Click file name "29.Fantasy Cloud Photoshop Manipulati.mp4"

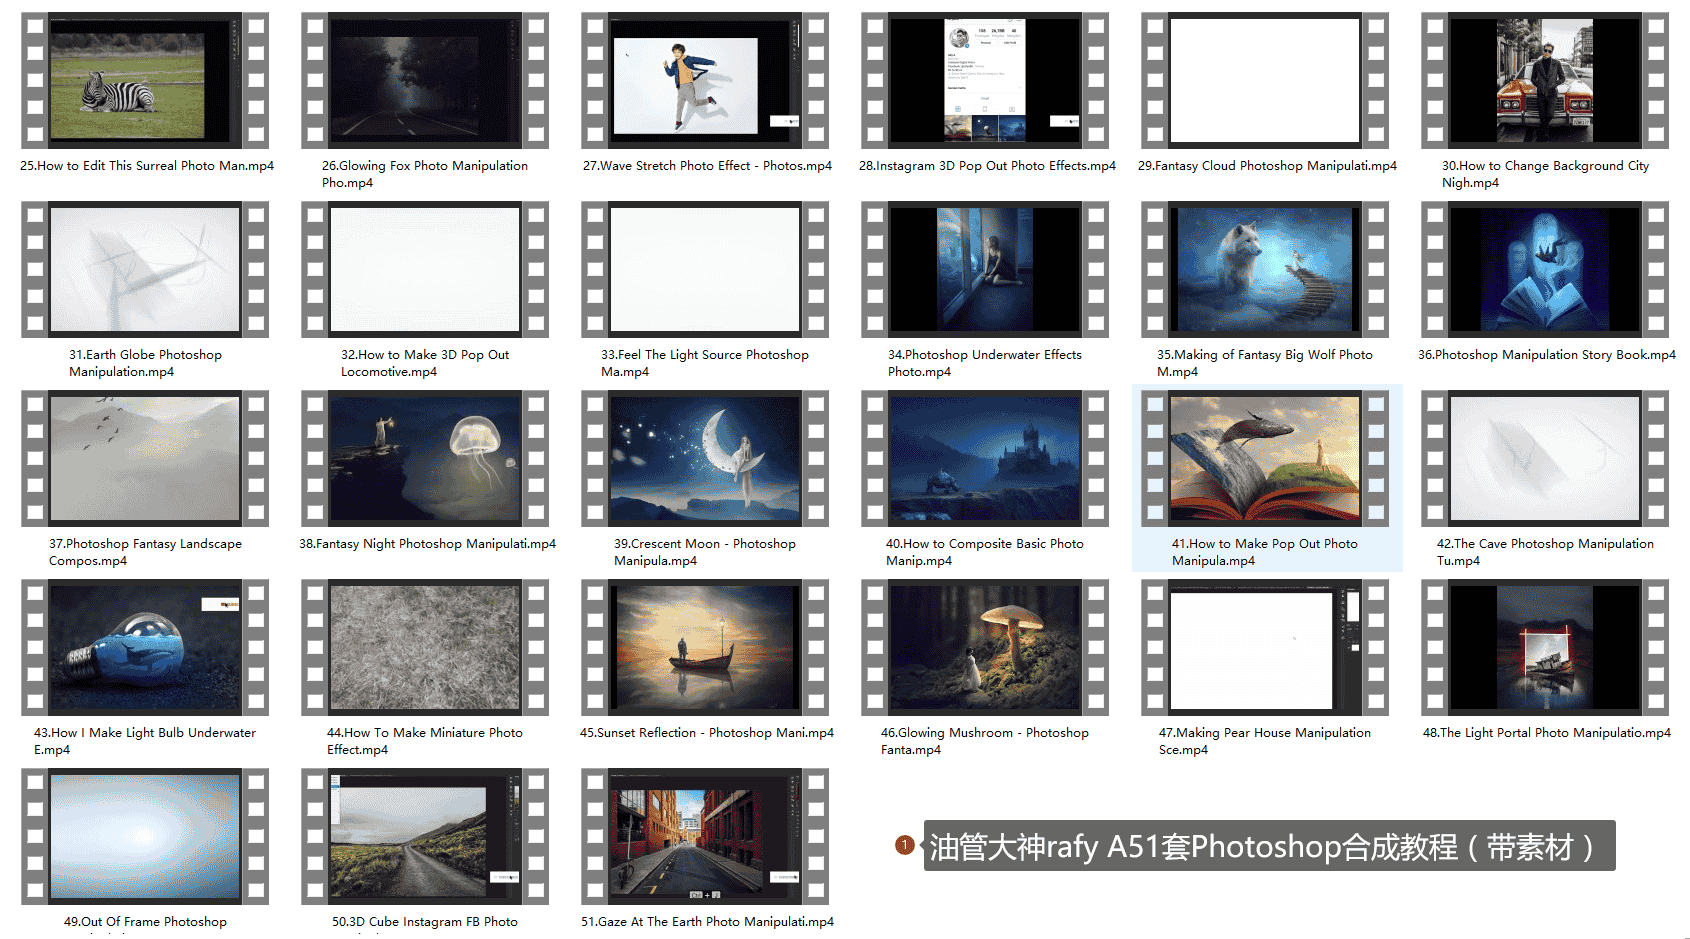pyautogui.click(x=1267, y=166)
